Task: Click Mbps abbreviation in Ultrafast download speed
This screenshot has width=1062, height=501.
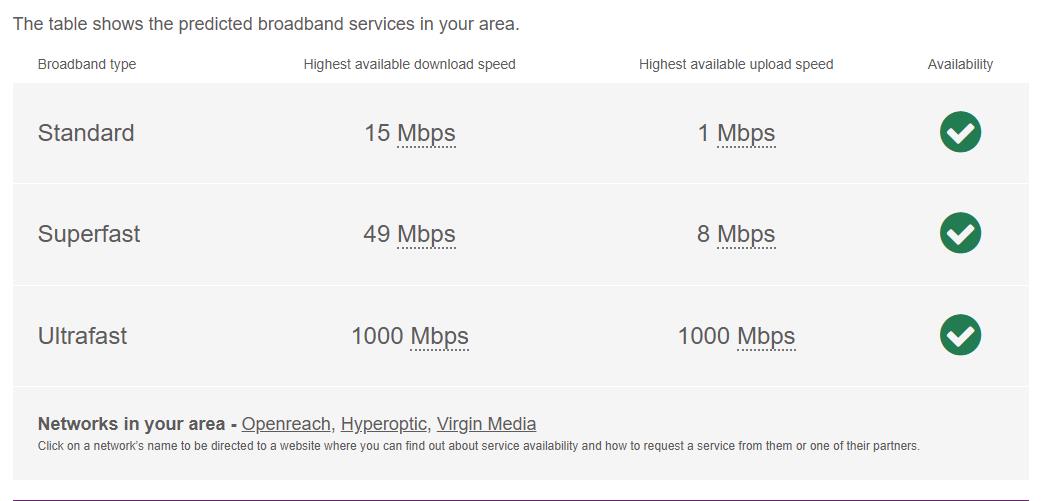Action: 439,336
